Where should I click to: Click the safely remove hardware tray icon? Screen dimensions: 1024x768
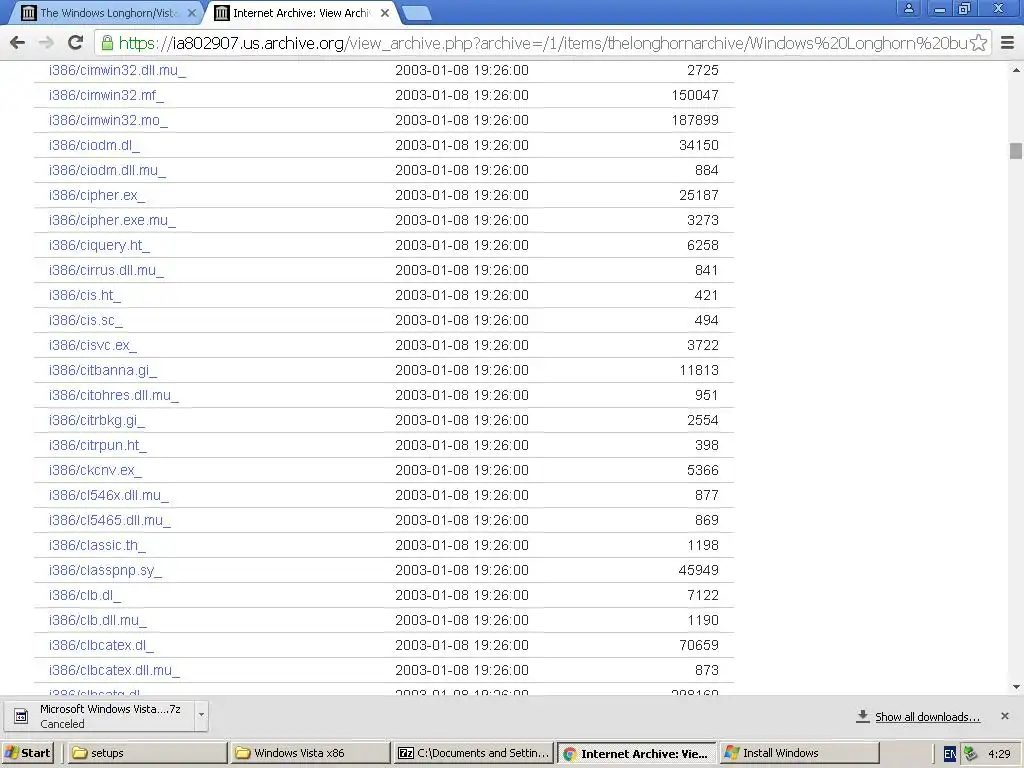[970, 753]
